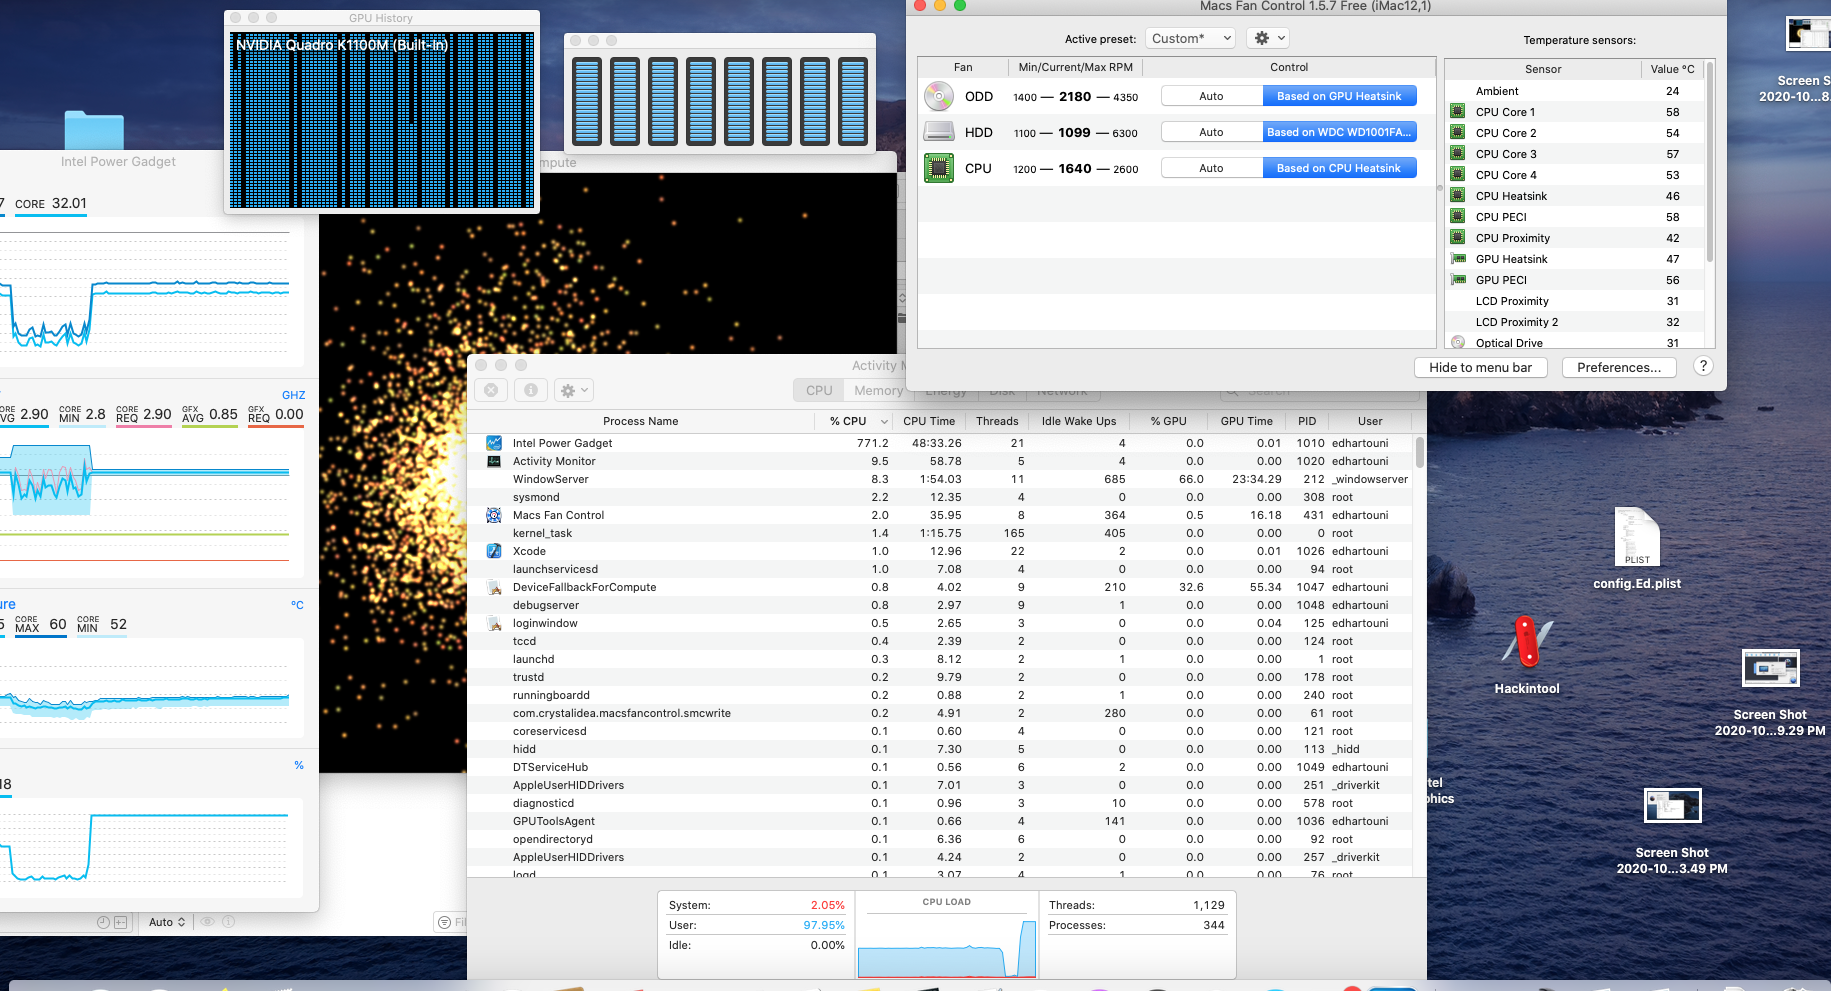Click the temperature sensors list scrollbar
Viewport: 1831px width, 991px height.
point(1710,162)
